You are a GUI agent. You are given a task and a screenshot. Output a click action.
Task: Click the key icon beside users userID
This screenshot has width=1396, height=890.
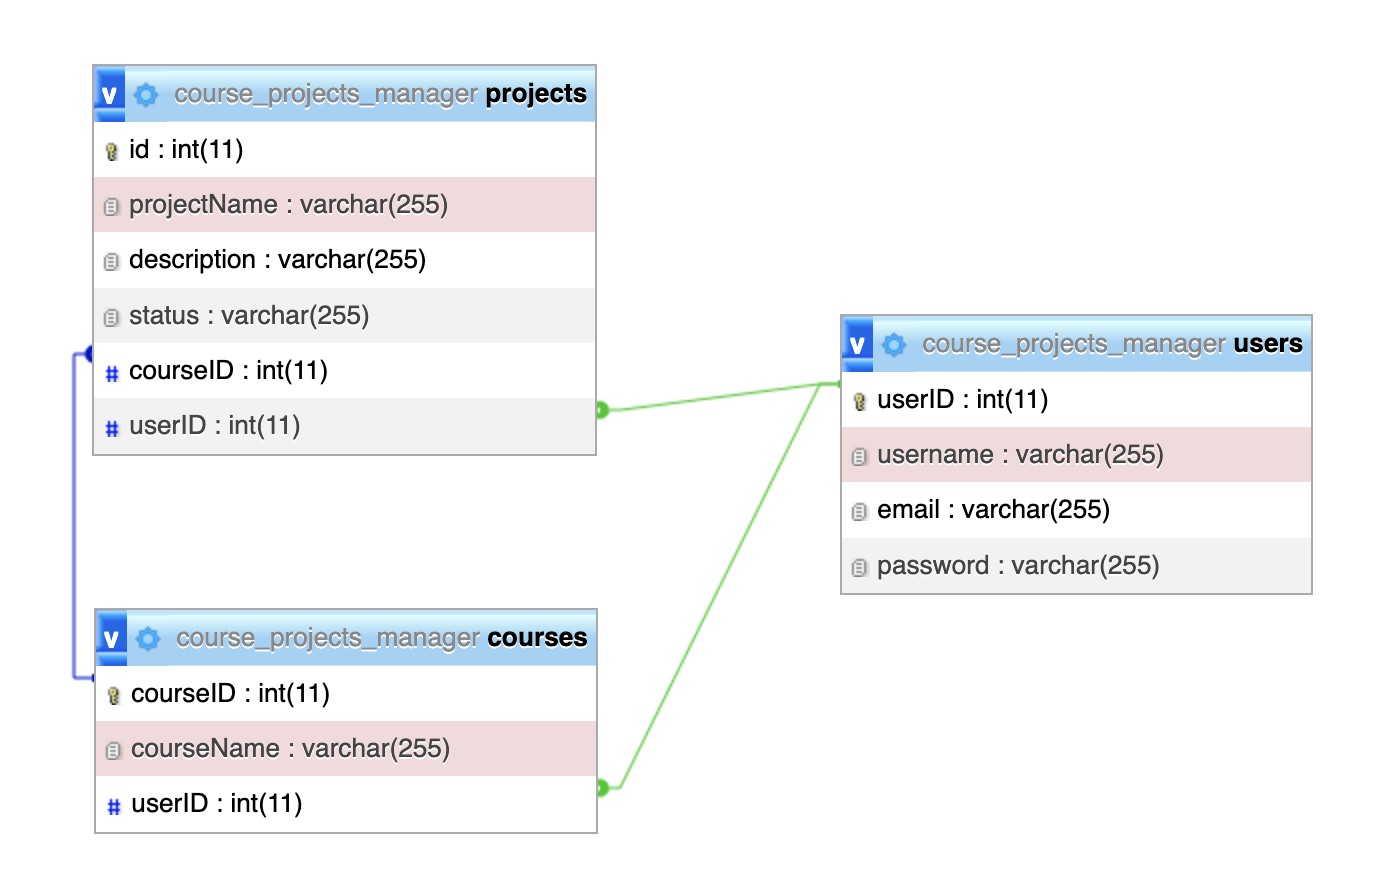coord(859,402)
